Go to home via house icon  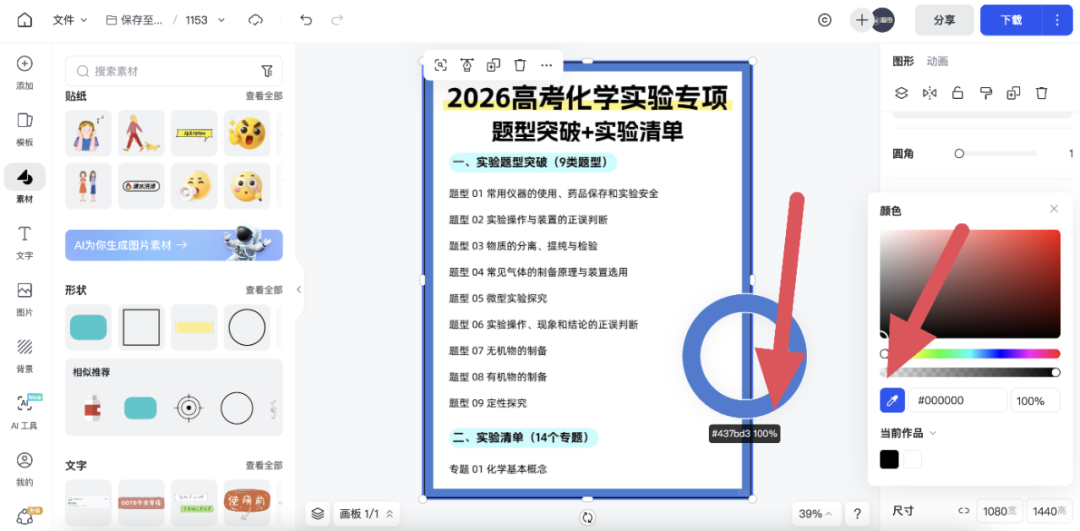tap(25, 20)
